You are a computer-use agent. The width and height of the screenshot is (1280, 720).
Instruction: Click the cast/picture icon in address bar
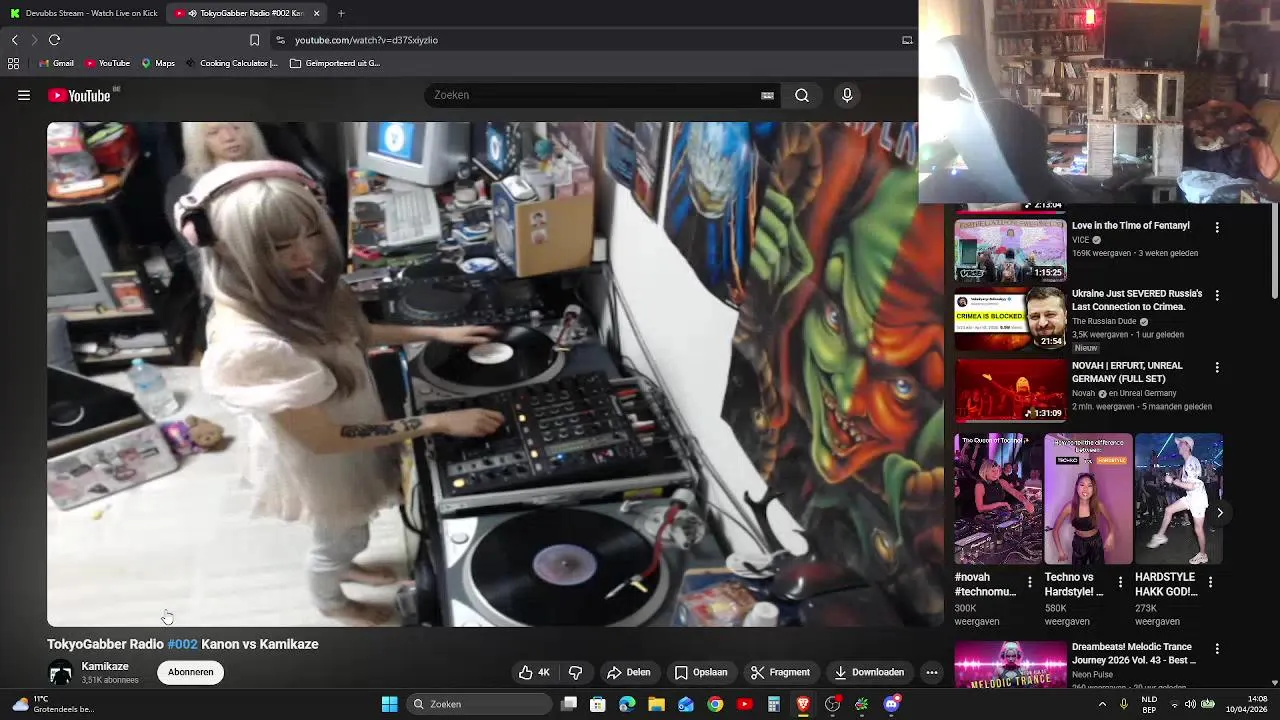(907, 40)
